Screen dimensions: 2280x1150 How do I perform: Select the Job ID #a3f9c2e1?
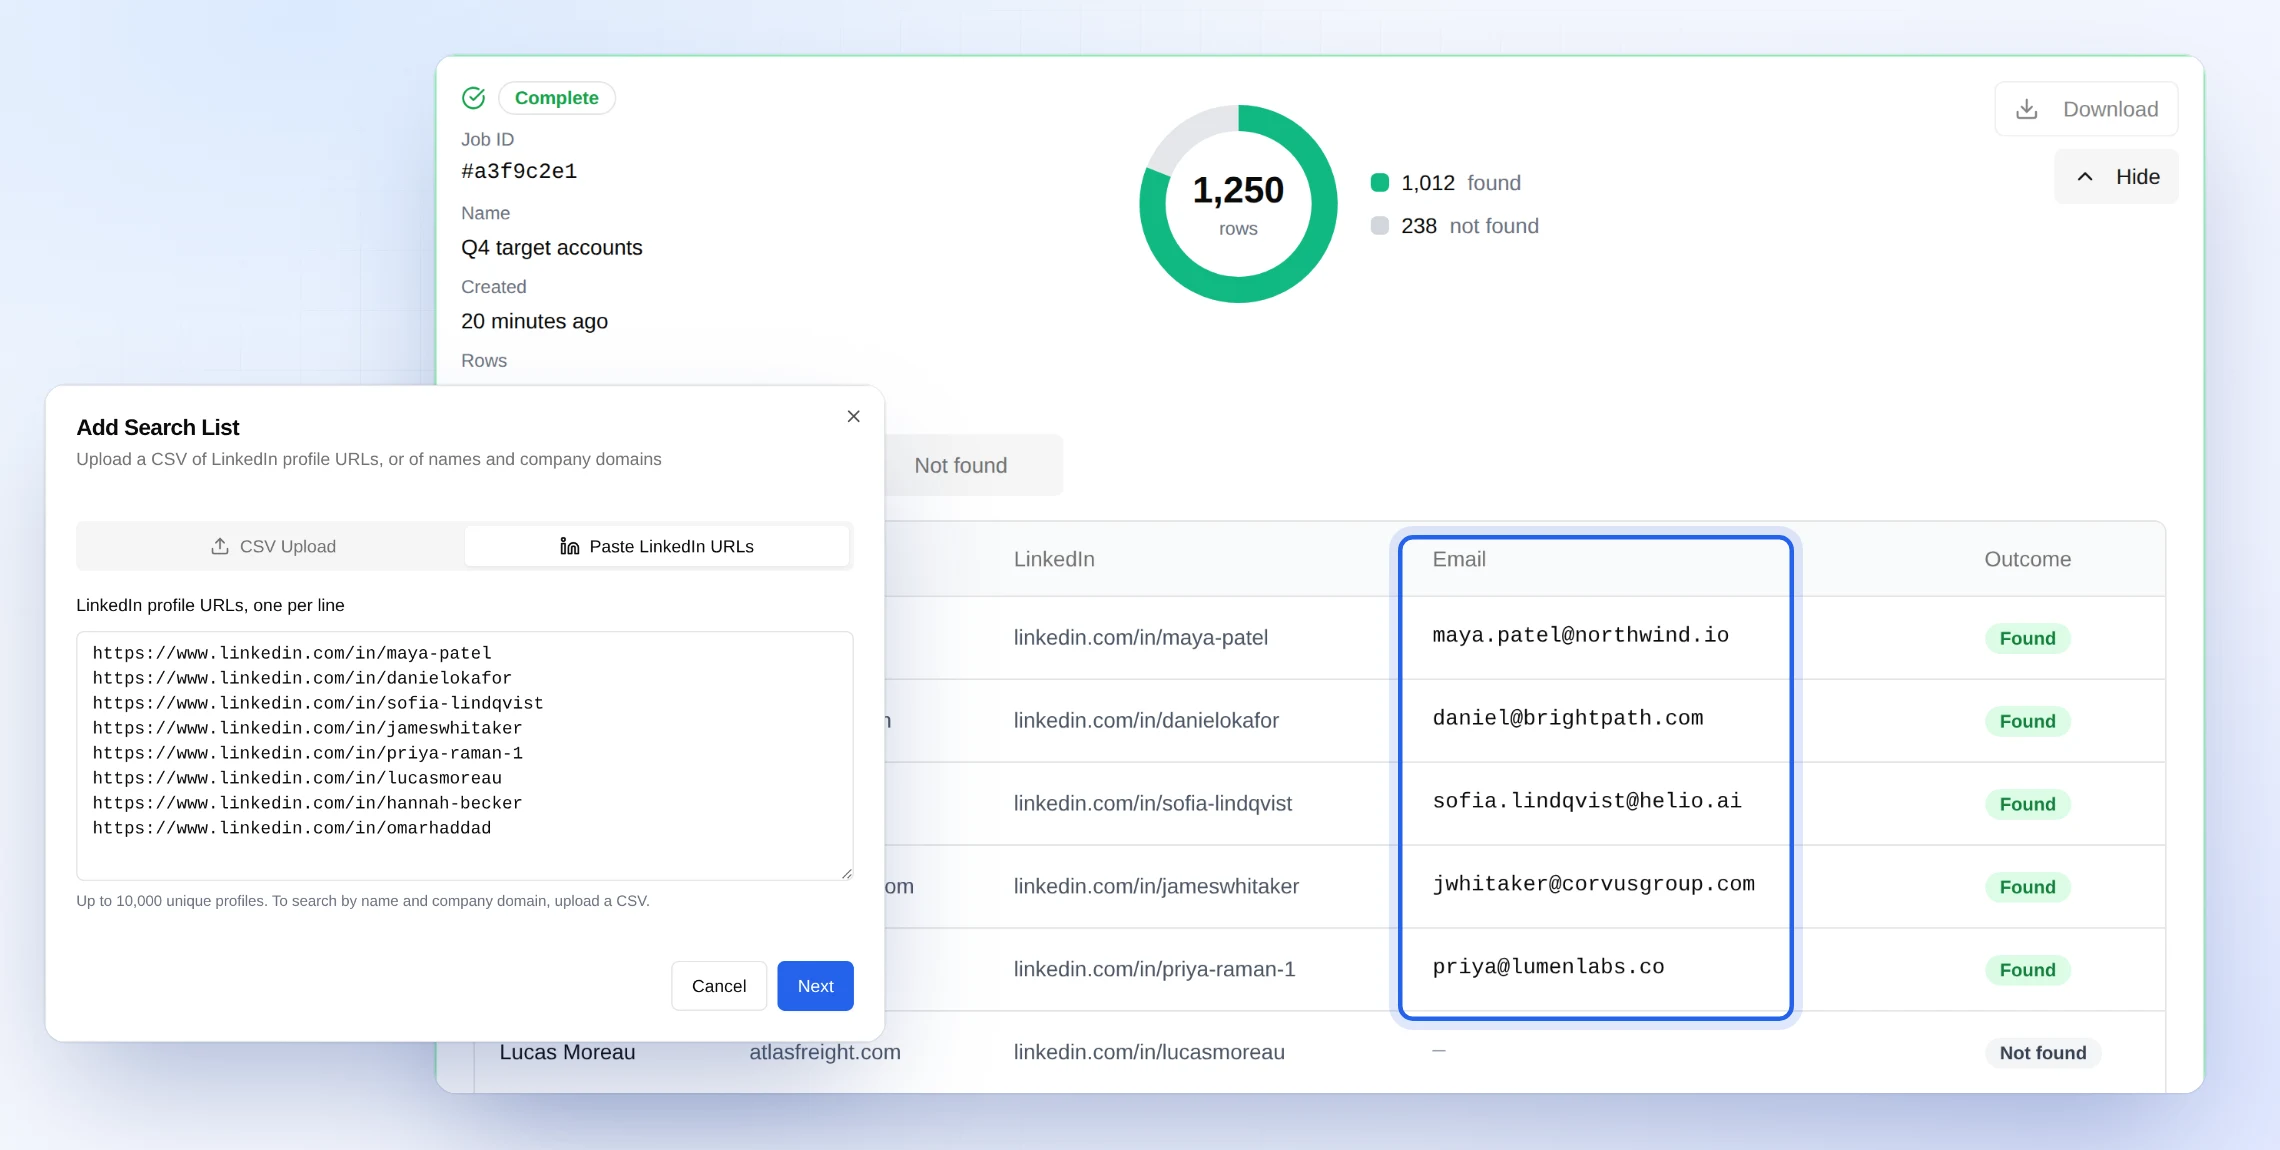(x=519, y=171)
